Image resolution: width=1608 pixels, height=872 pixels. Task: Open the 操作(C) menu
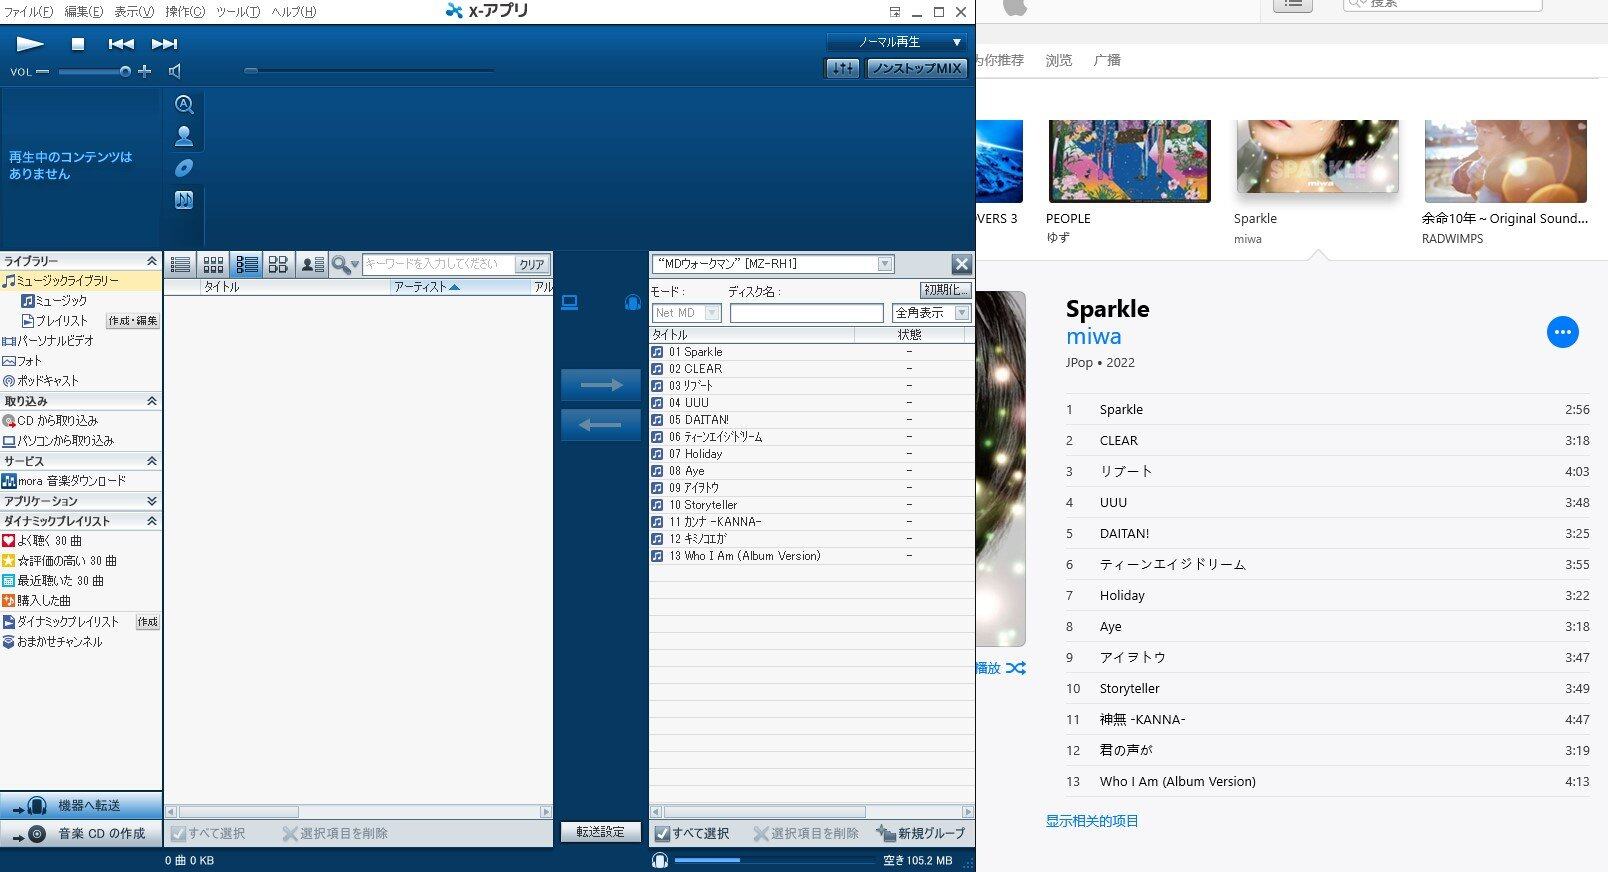(x=185, y=12)
